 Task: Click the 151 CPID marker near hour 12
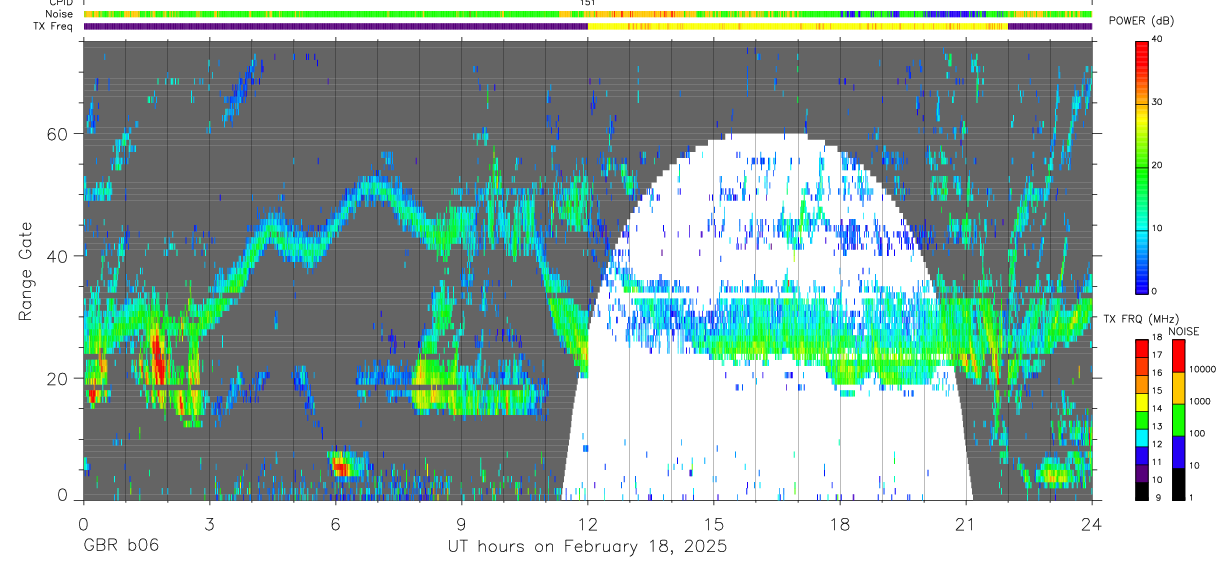588,3
